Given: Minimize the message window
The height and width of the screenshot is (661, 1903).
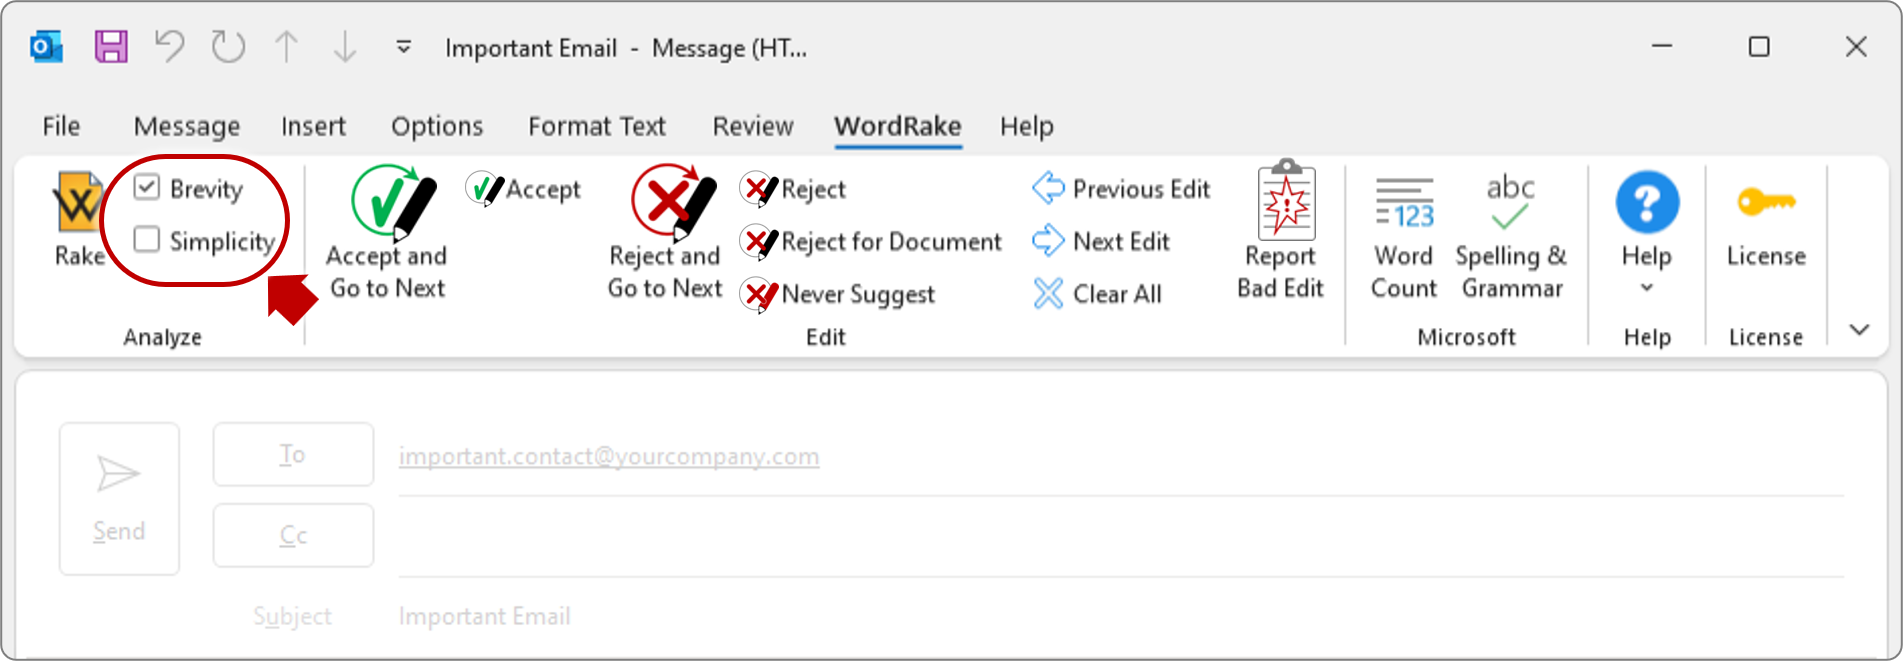Looking at the screenshot, I should tap(1662, 47).
